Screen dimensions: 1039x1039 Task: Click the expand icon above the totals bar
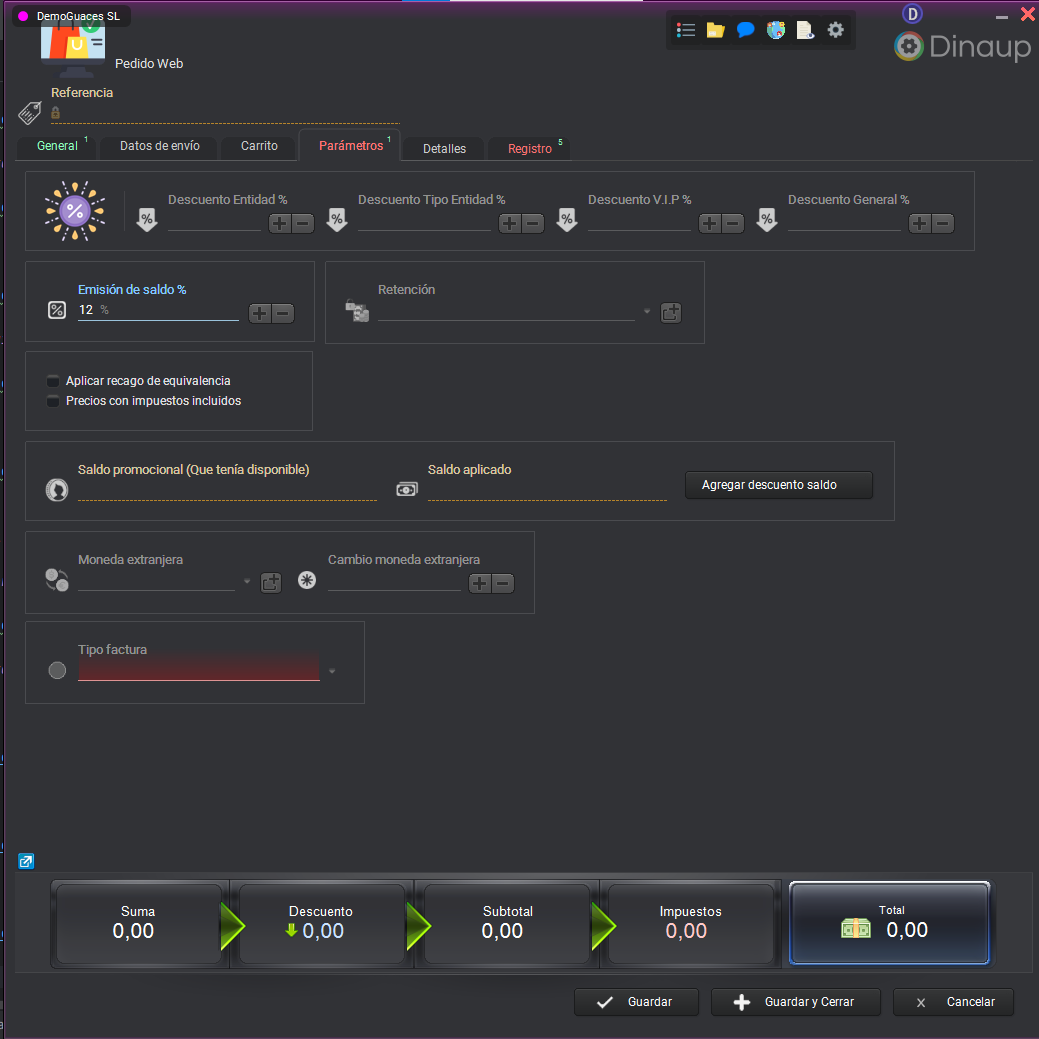tap(25, 861)
